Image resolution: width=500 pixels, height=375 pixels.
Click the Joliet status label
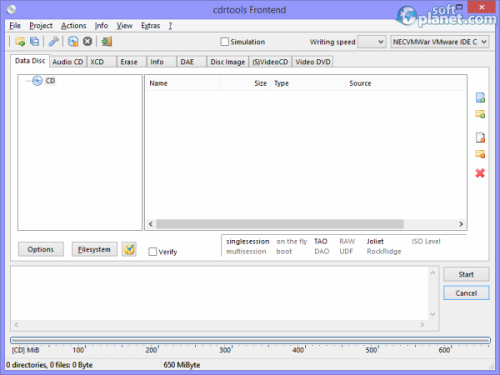point(375,241)
